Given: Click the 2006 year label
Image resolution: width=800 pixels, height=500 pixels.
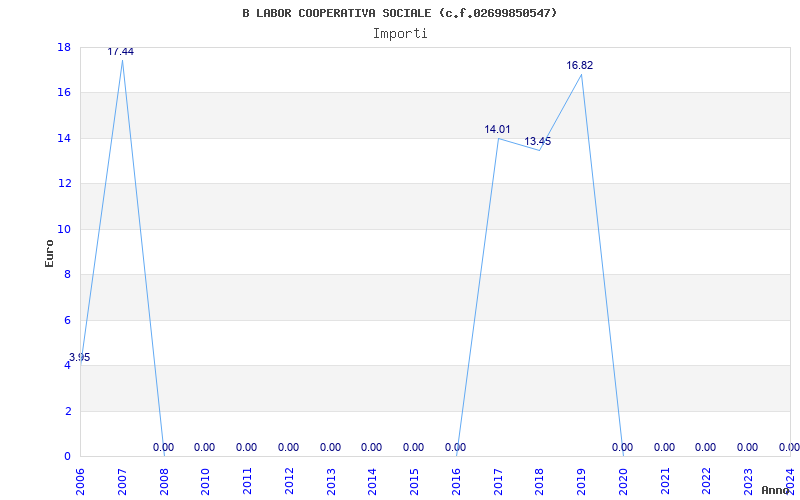Looking at the screenshot, I should 80,482.
